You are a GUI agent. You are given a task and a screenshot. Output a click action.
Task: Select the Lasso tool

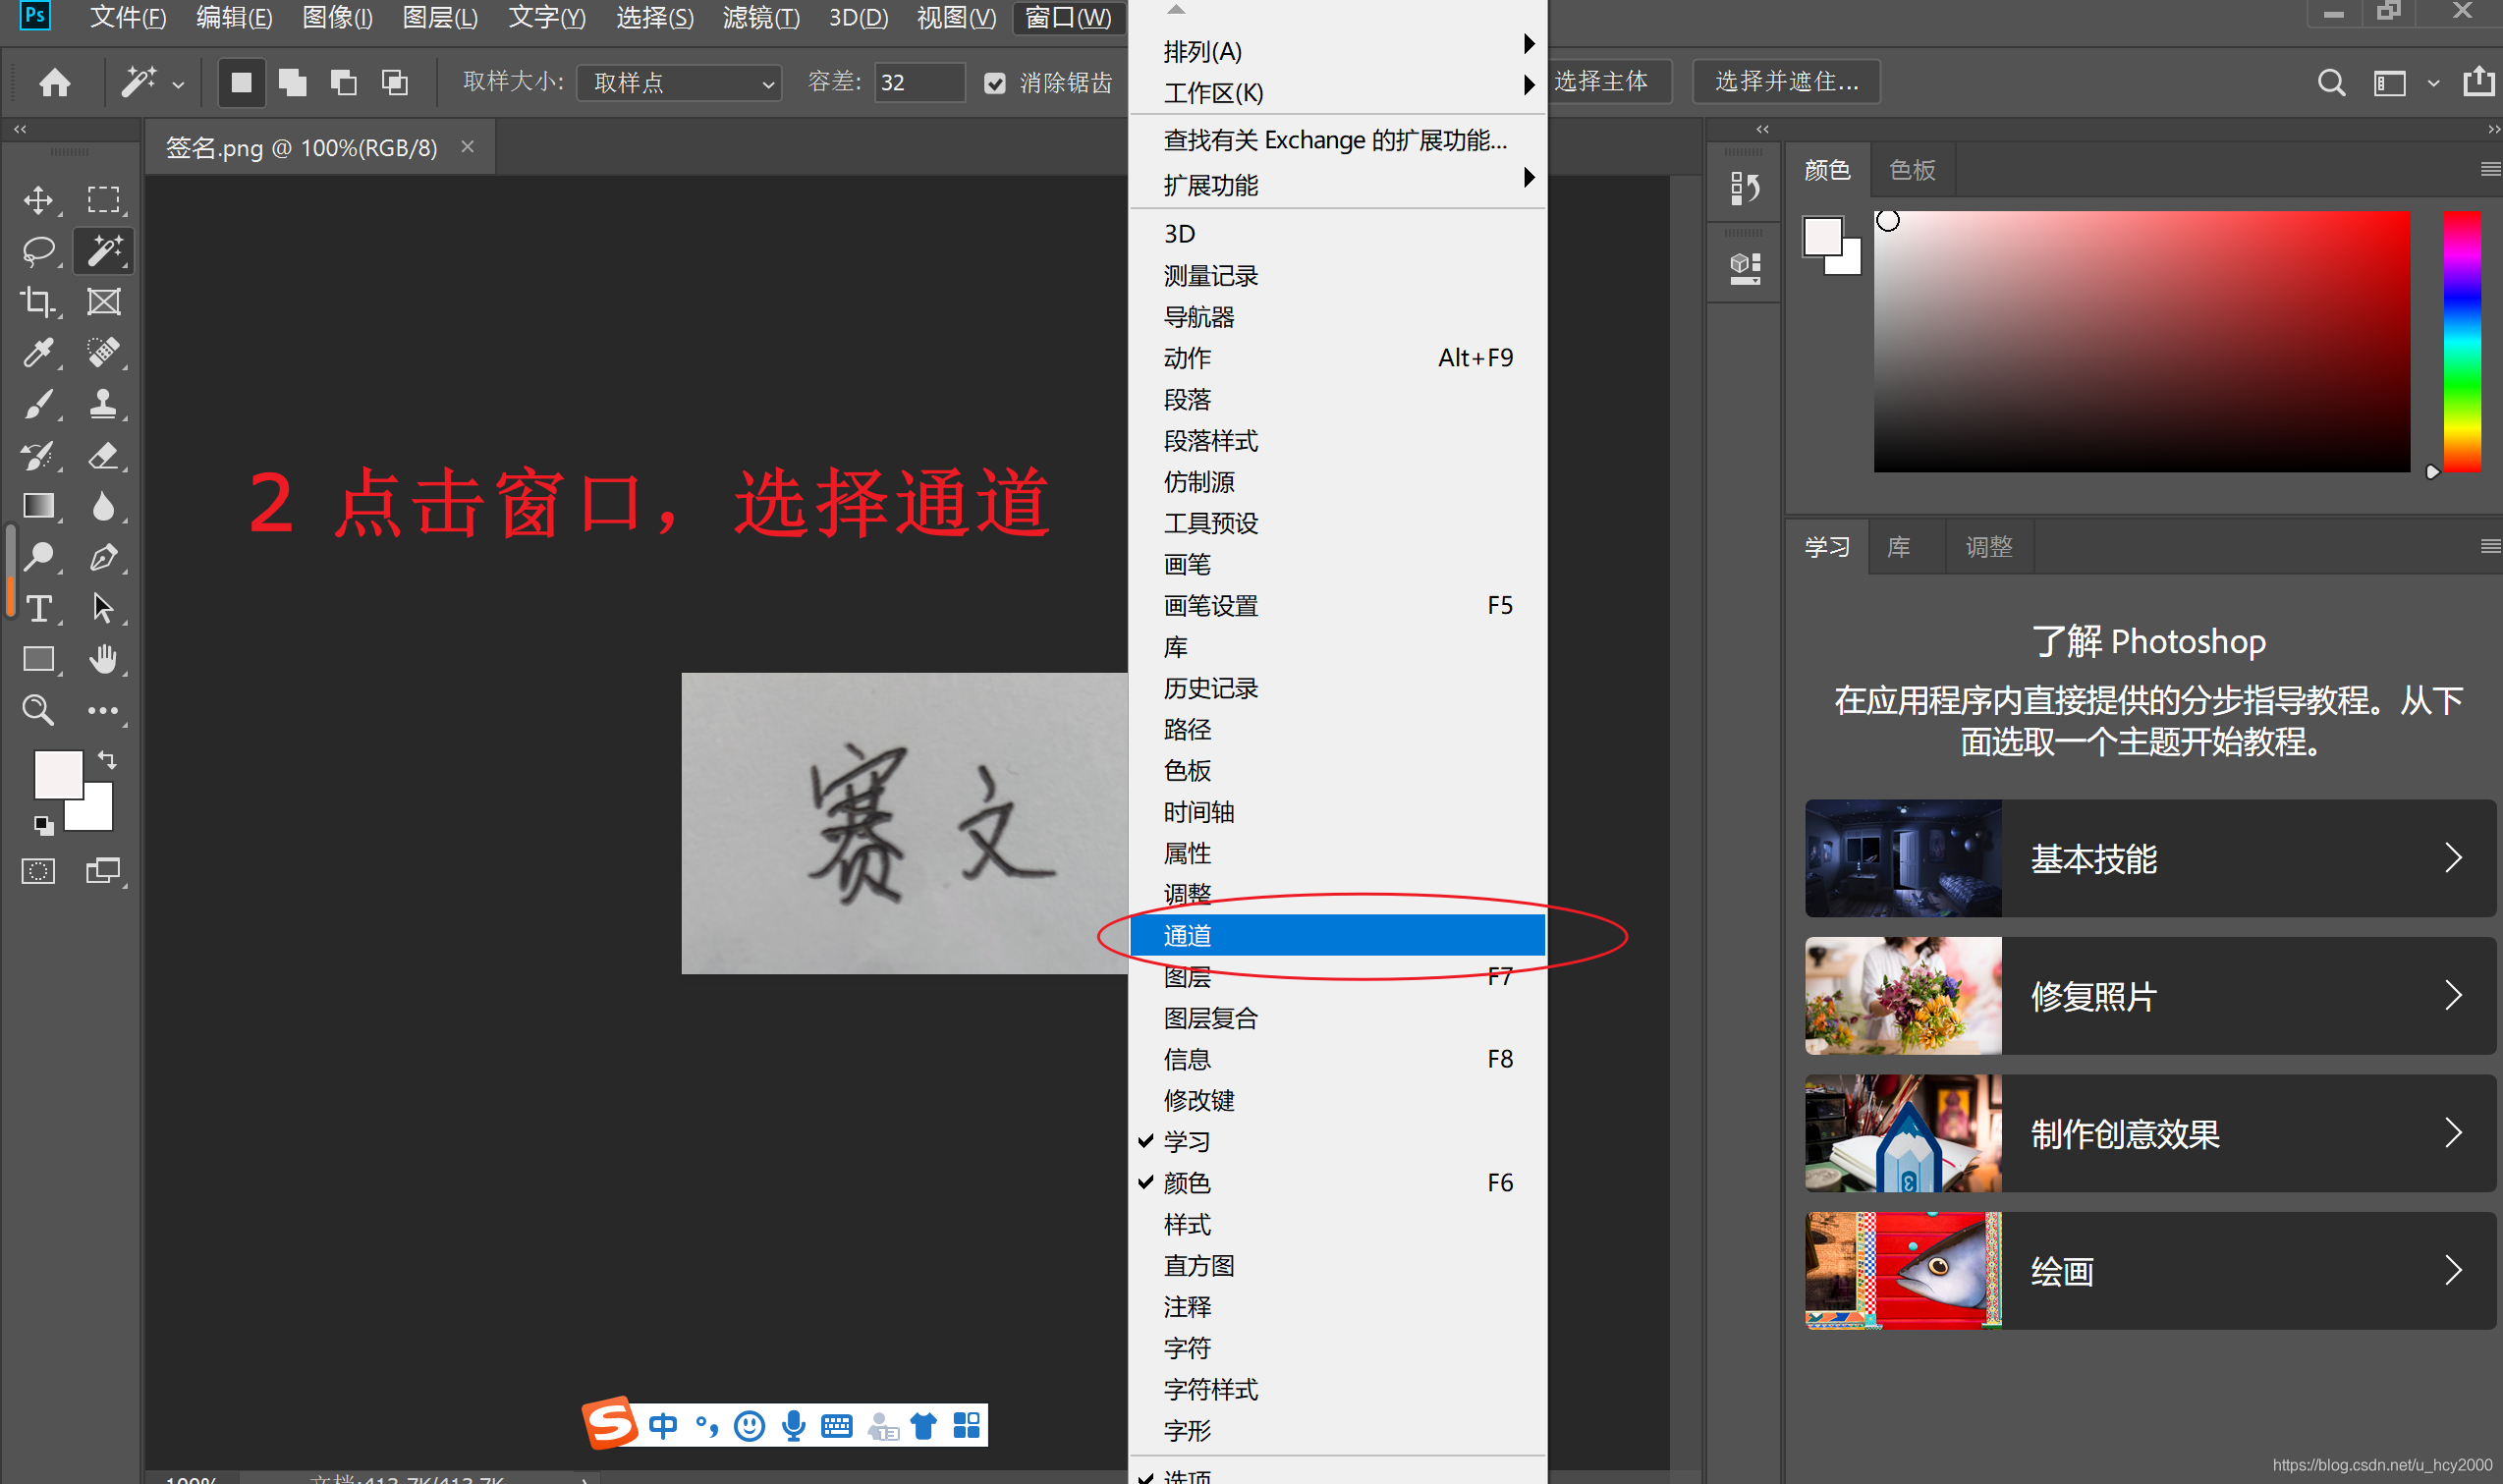(38, 250)
